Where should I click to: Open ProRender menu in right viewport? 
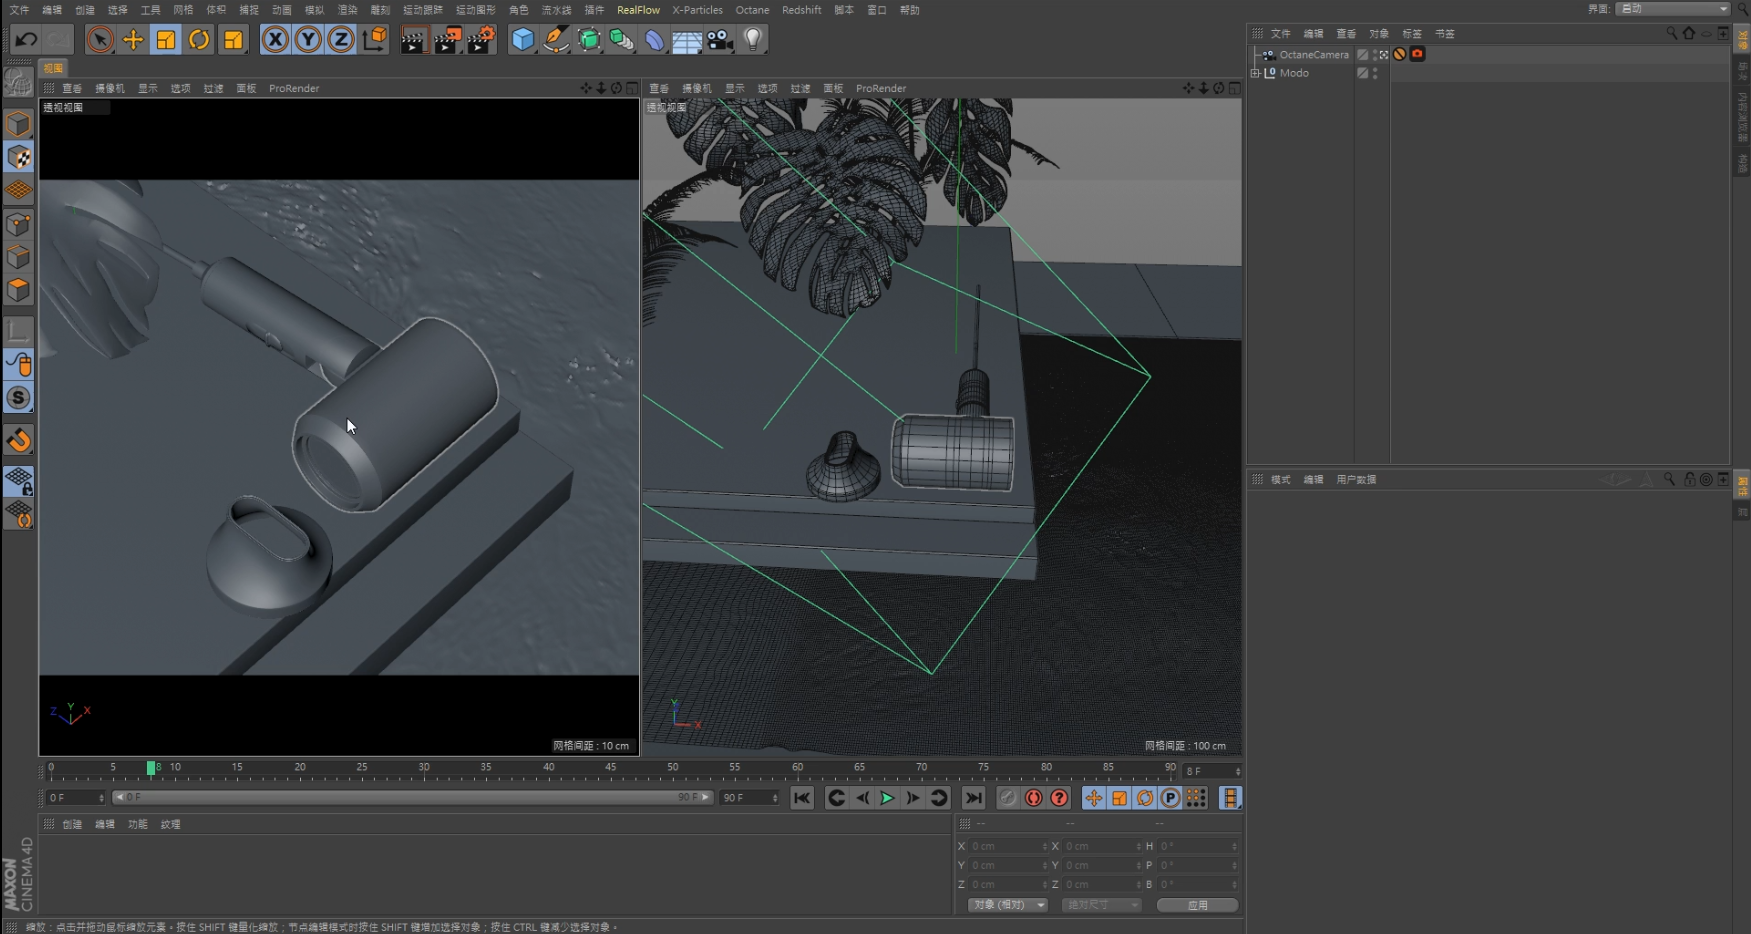coord(881,88)
